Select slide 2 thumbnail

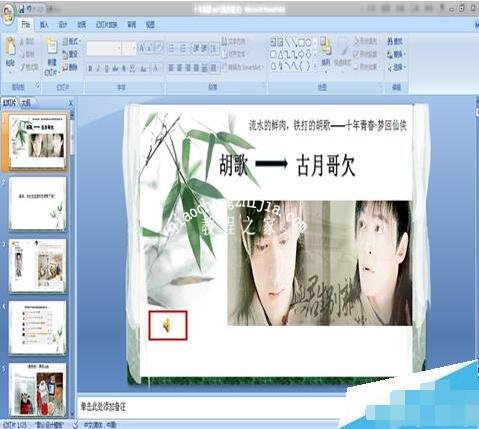(37, 203)
